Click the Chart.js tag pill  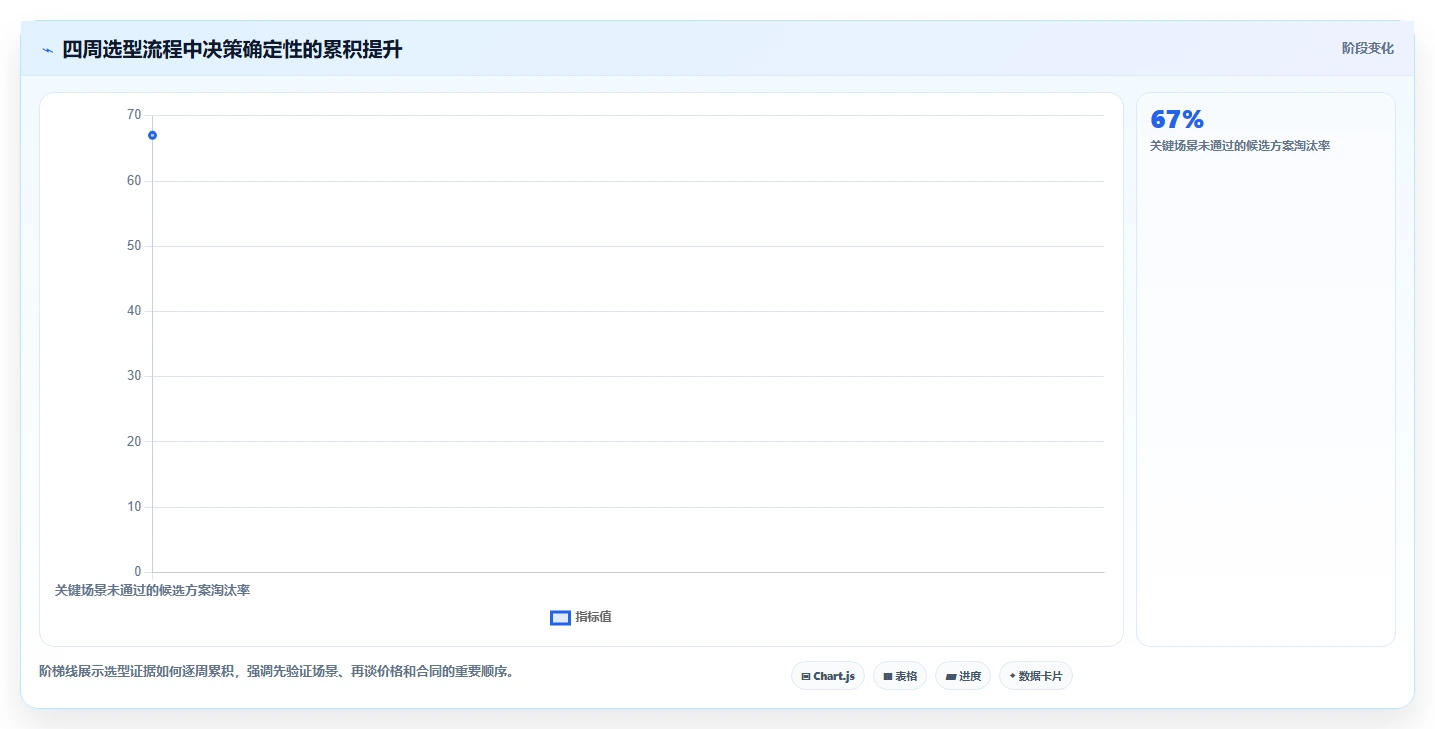tap(828, 676)
